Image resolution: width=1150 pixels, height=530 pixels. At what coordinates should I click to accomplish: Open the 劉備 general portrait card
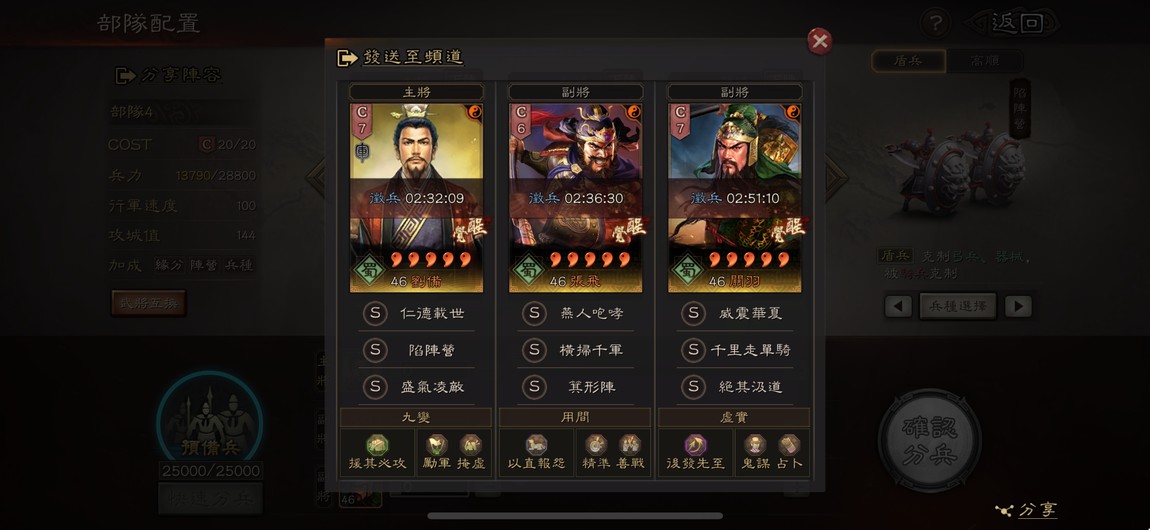pyautogui.click(x=417, y=198)
